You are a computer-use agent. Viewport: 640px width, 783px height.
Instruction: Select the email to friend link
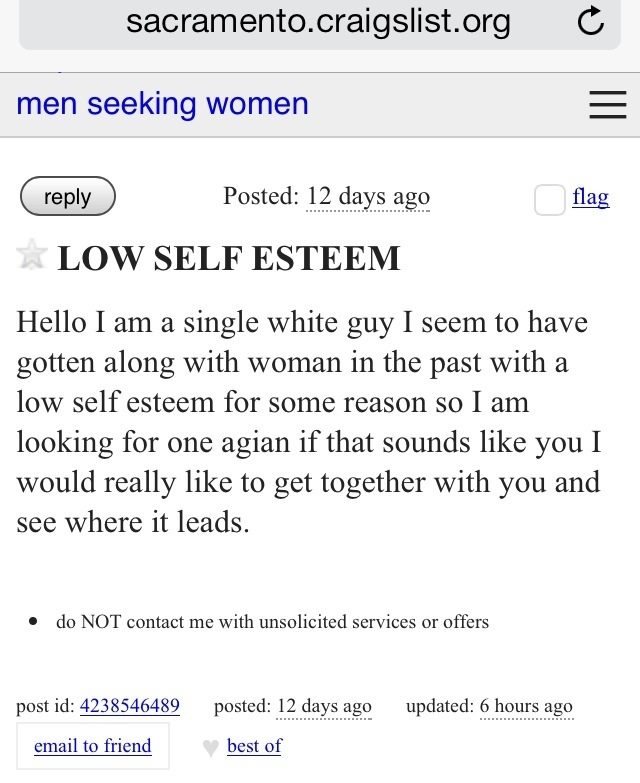pos(92,746)
